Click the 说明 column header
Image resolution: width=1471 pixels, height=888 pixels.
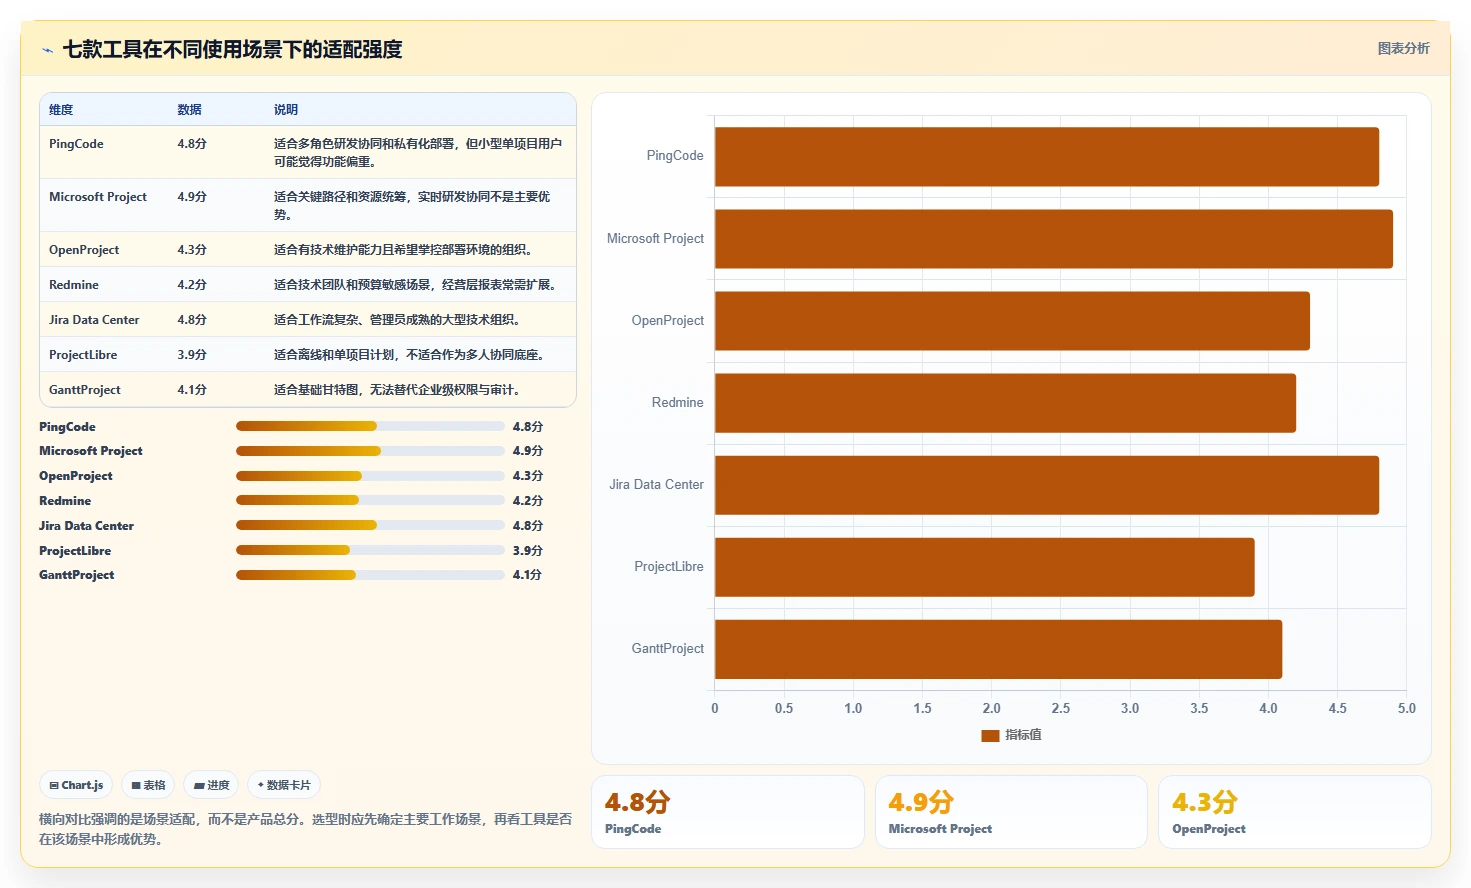(x=286, y=110)
